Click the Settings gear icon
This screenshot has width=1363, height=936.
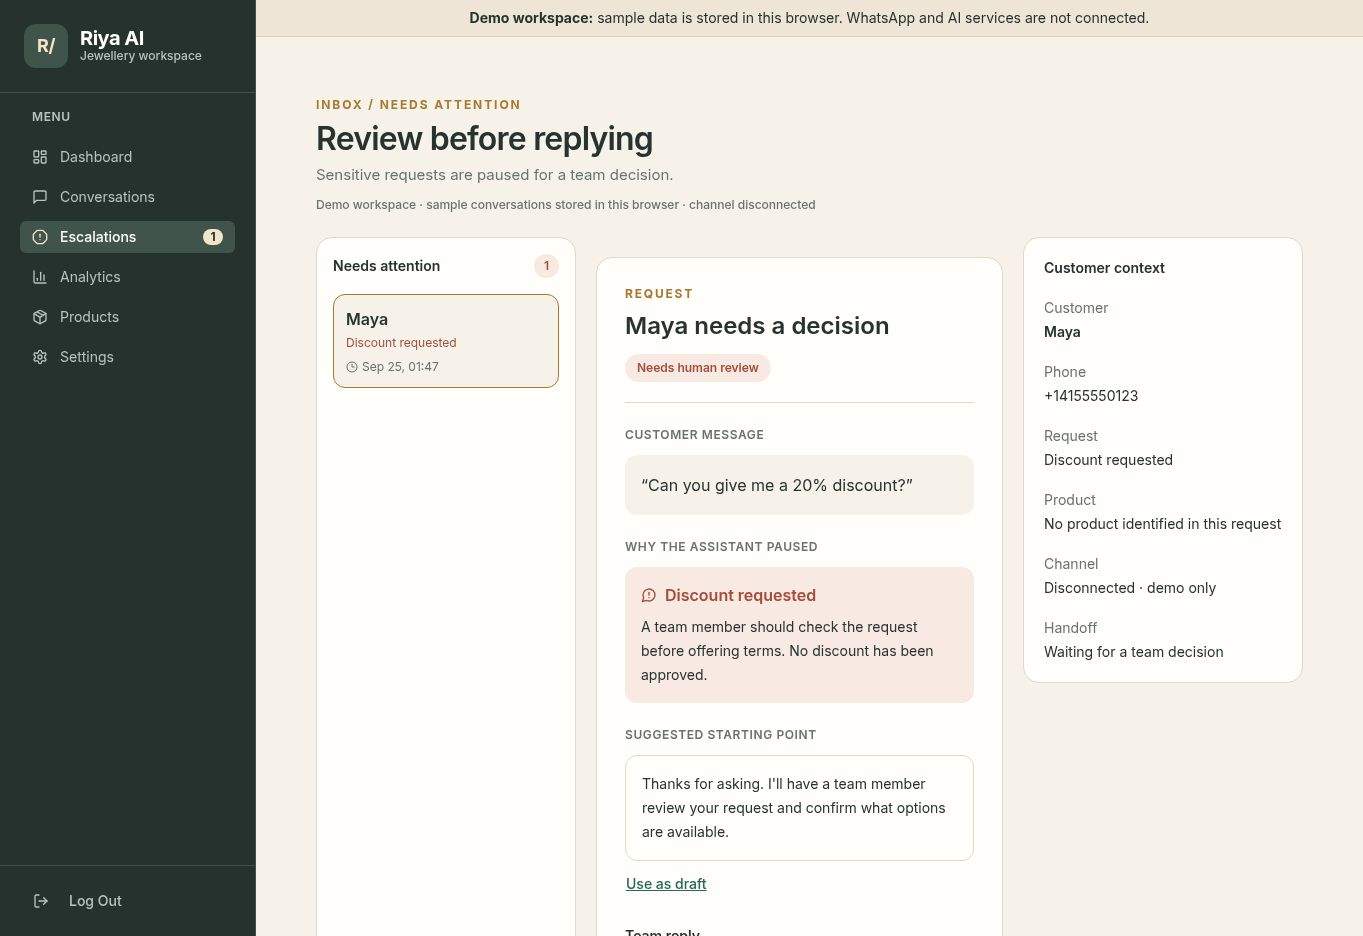(40, 357)
